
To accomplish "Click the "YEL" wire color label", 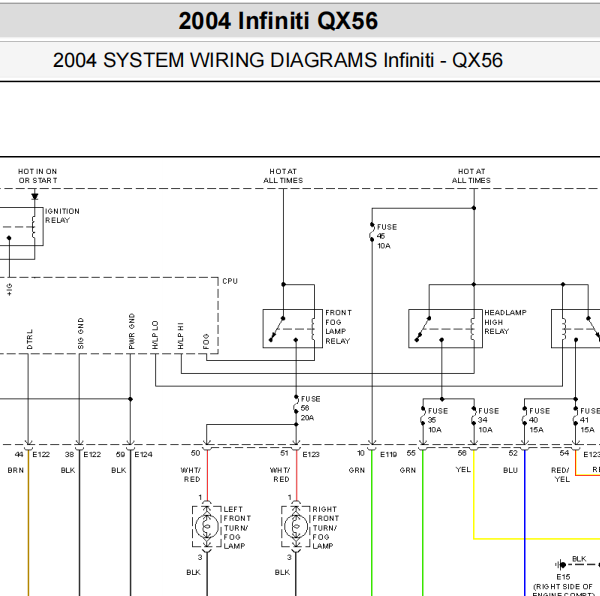I will click(463, 469).
